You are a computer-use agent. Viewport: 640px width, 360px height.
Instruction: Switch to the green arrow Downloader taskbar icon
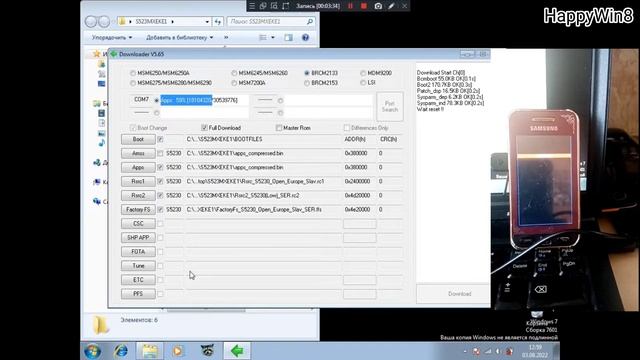coord(237,351)
